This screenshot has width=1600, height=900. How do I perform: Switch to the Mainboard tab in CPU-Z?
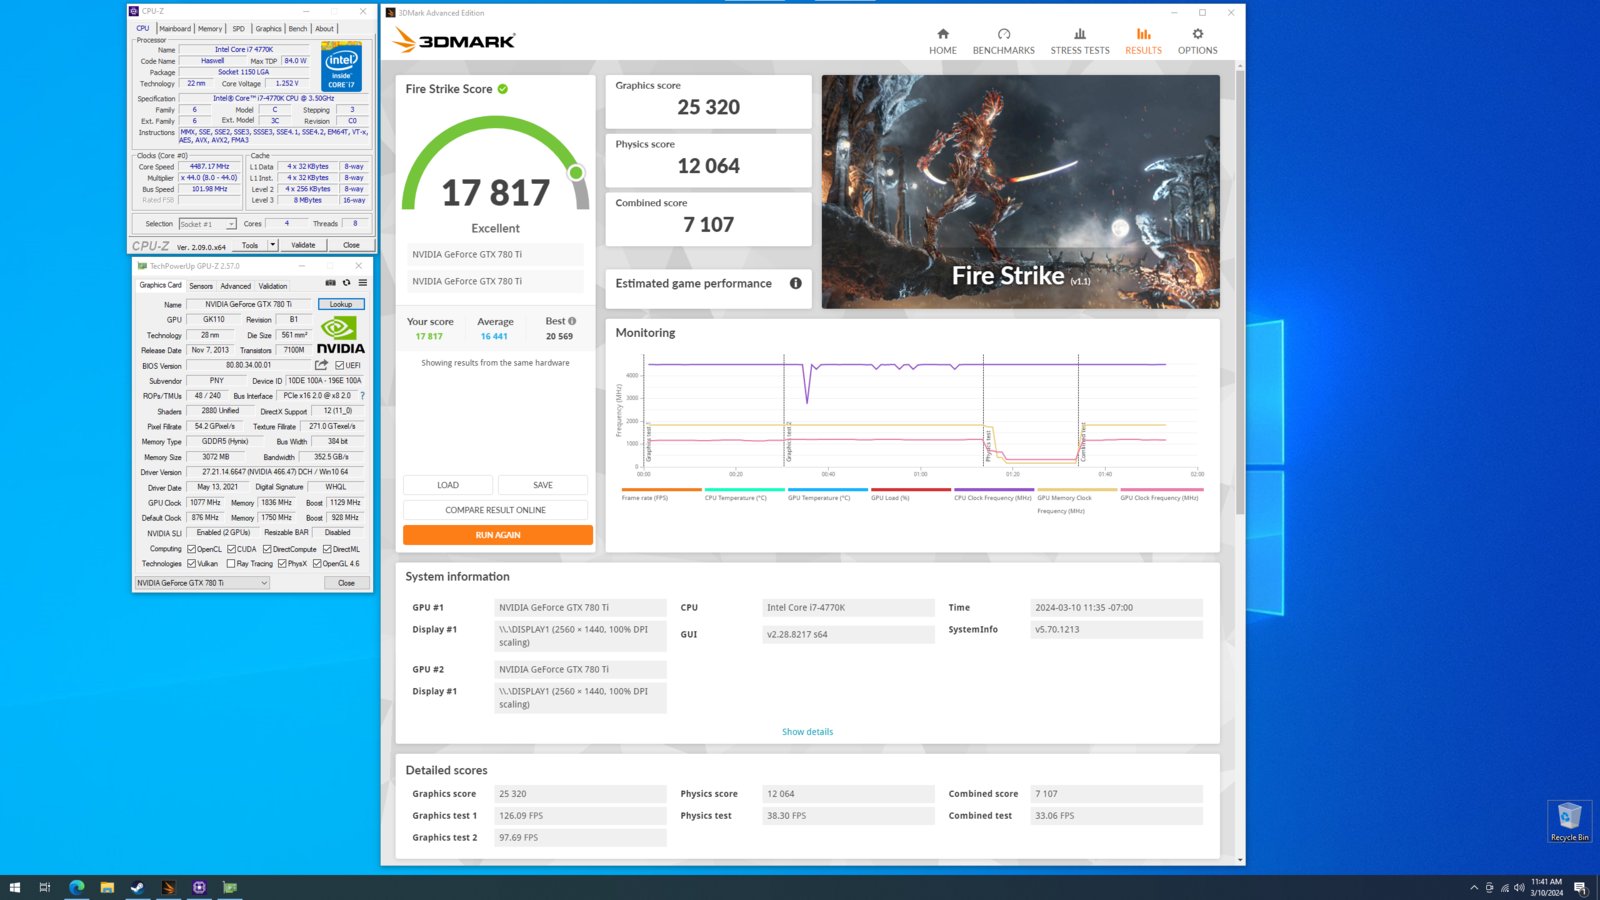(x=175, y=28)
